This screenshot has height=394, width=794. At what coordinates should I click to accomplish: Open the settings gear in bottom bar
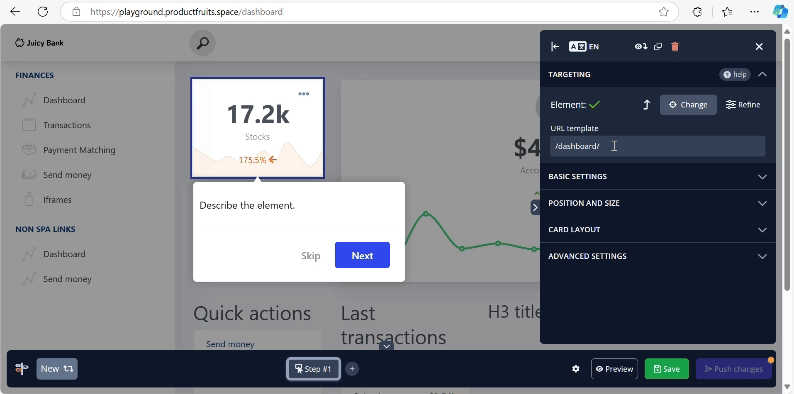pos(576,369)
